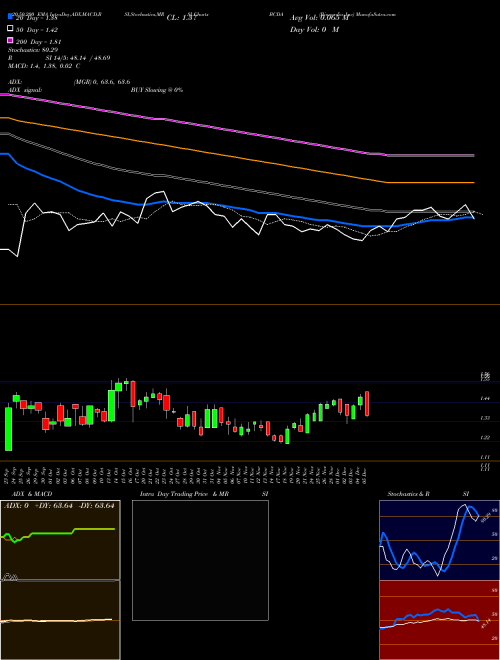Open the 'ADX & MACD' panel title
This screenshot has width=500, height=660.
(32, 494)
